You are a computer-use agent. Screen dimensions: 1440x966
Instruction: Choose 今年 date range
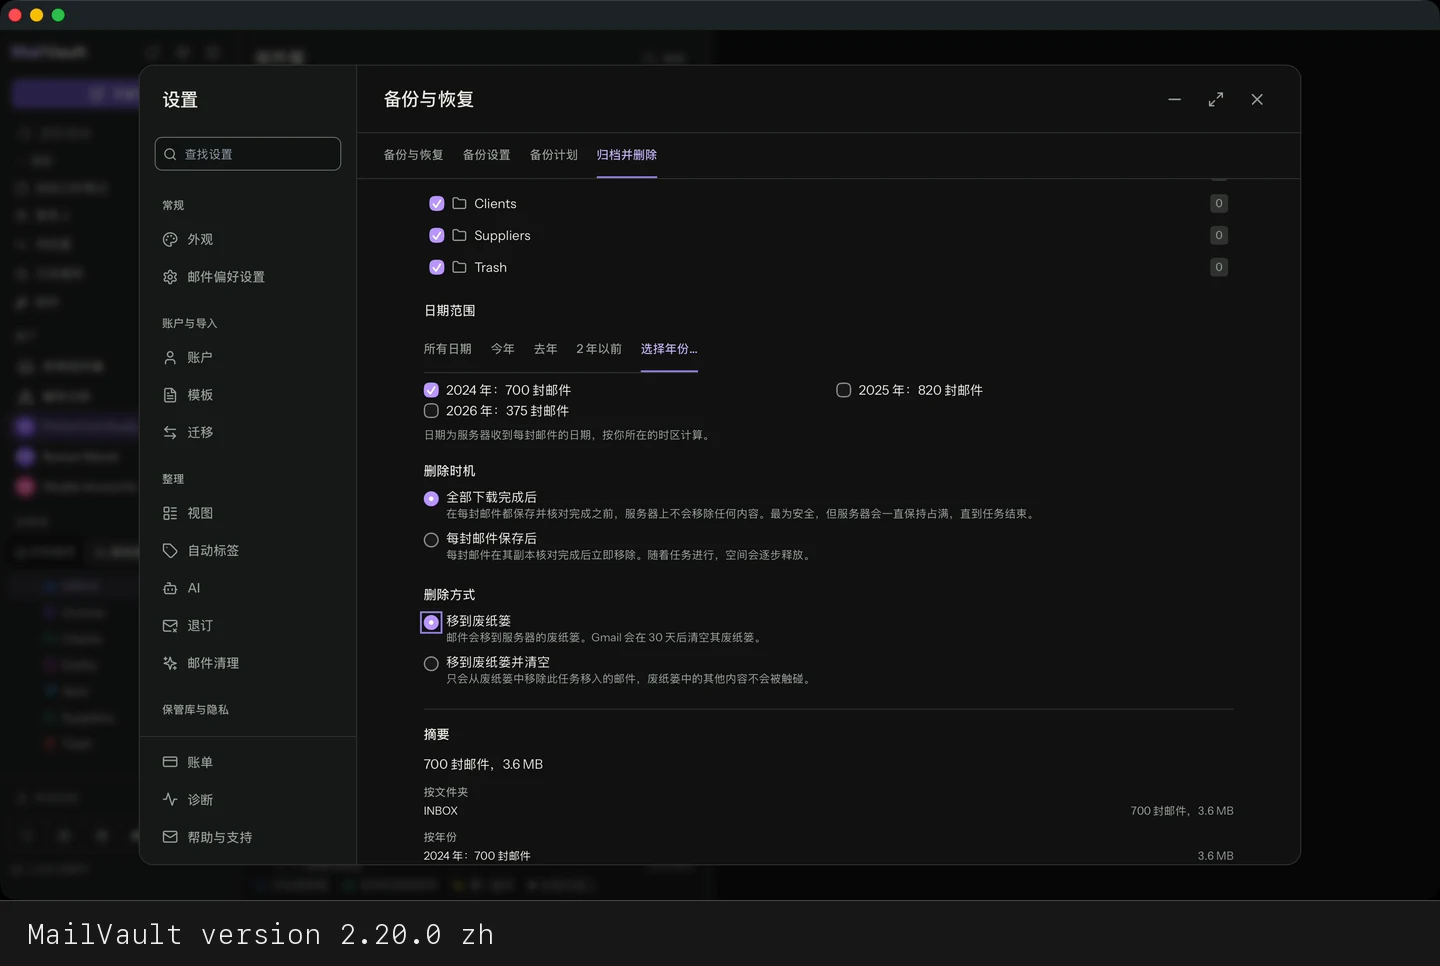pos(503,349)
